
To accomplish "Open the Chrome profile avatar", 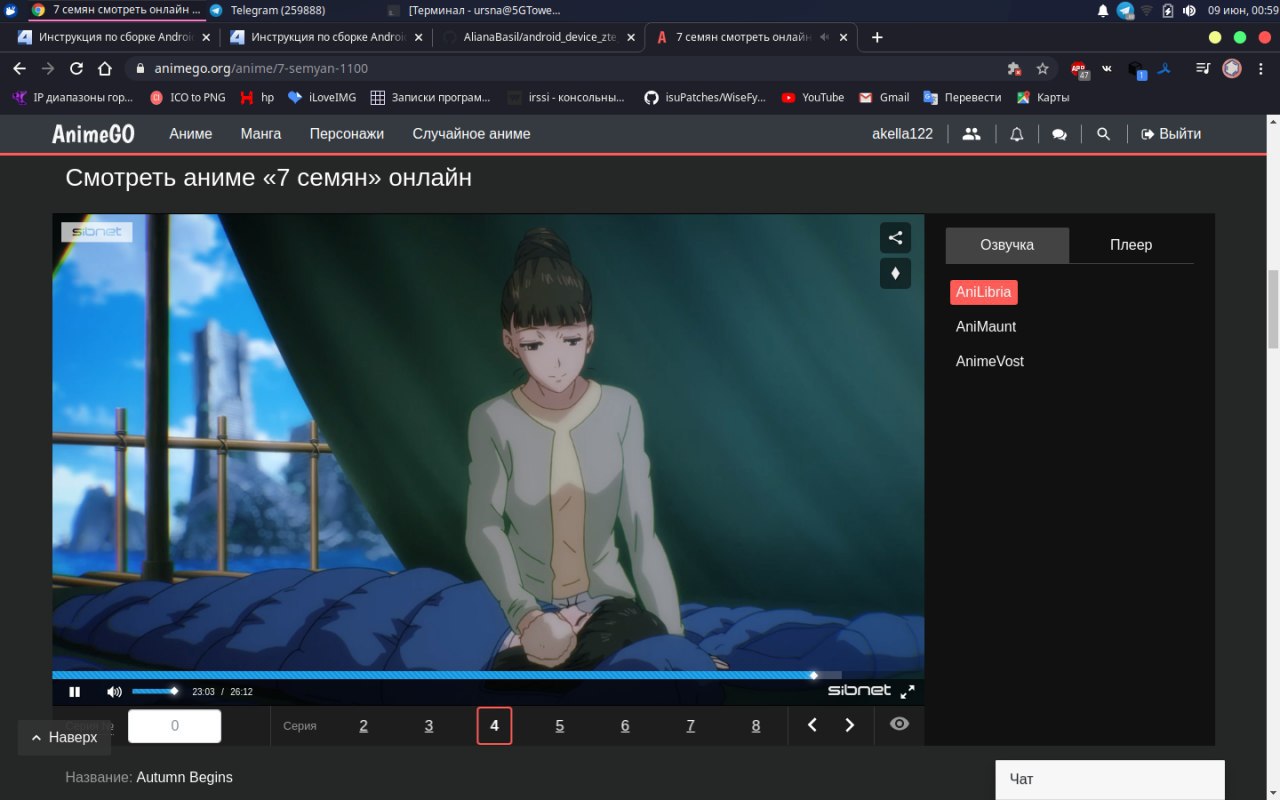I will click(x=1232, y=69).
